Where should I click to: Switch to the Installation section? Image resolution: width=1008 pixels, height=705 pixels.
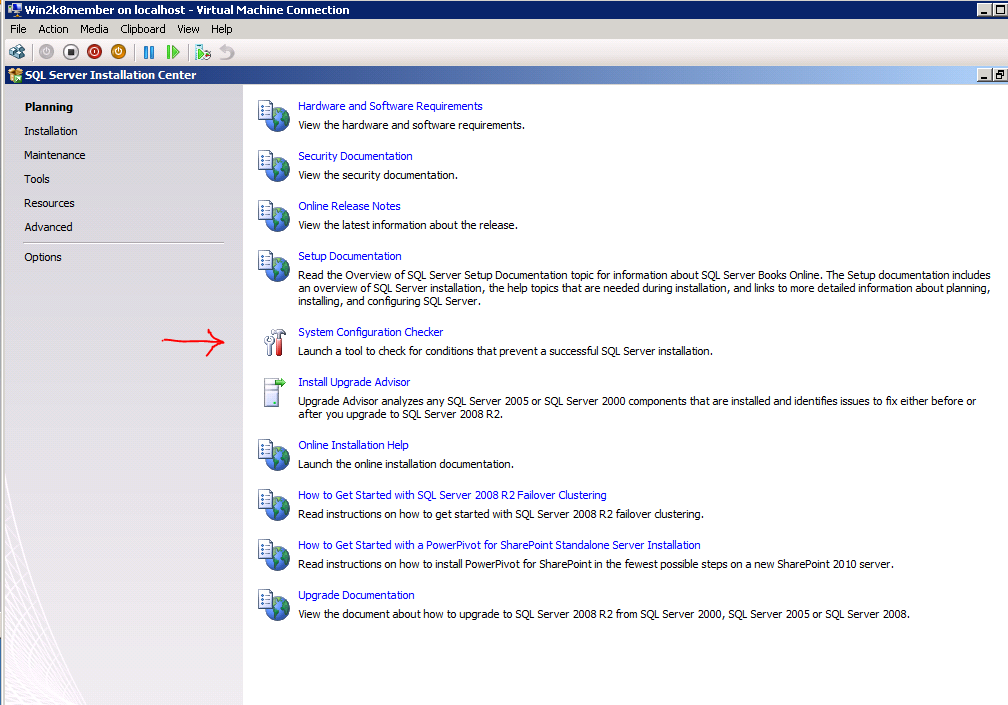(x=51, y=131)
